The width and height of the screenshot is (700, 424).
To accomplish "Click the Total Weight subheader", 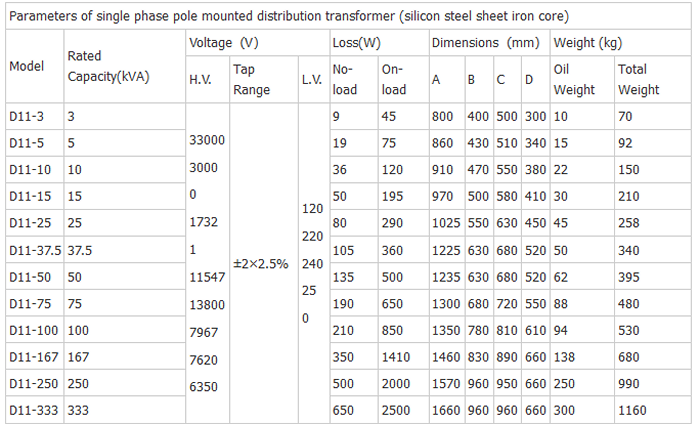I will click(x=638, y=79).
